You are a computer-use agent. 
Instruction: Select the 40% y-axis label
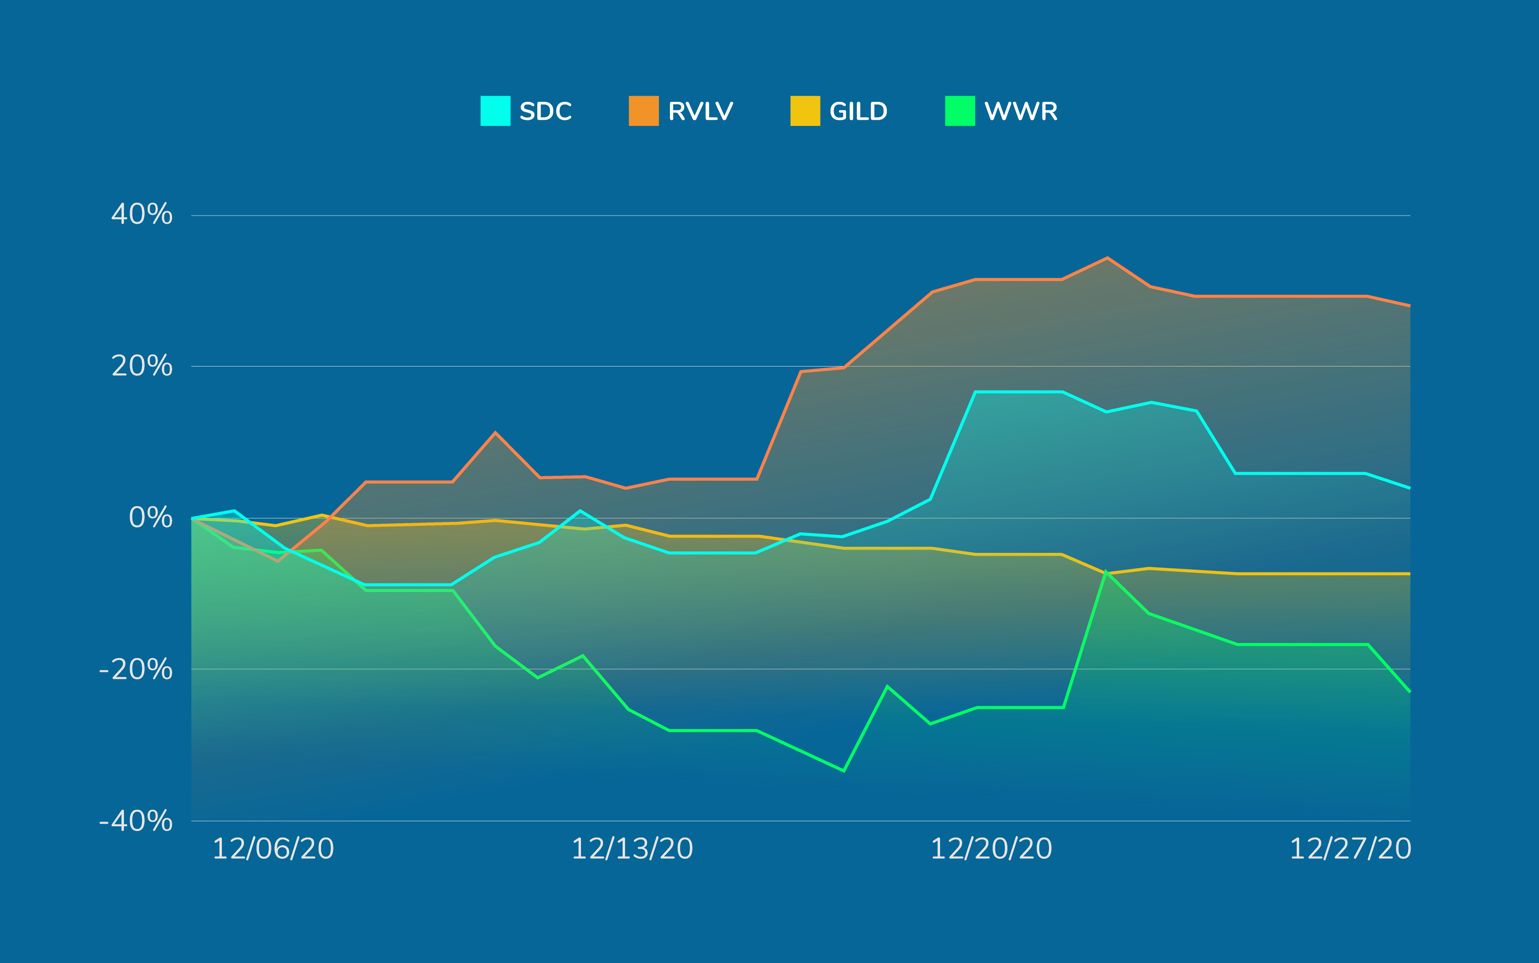pos(142,214)
